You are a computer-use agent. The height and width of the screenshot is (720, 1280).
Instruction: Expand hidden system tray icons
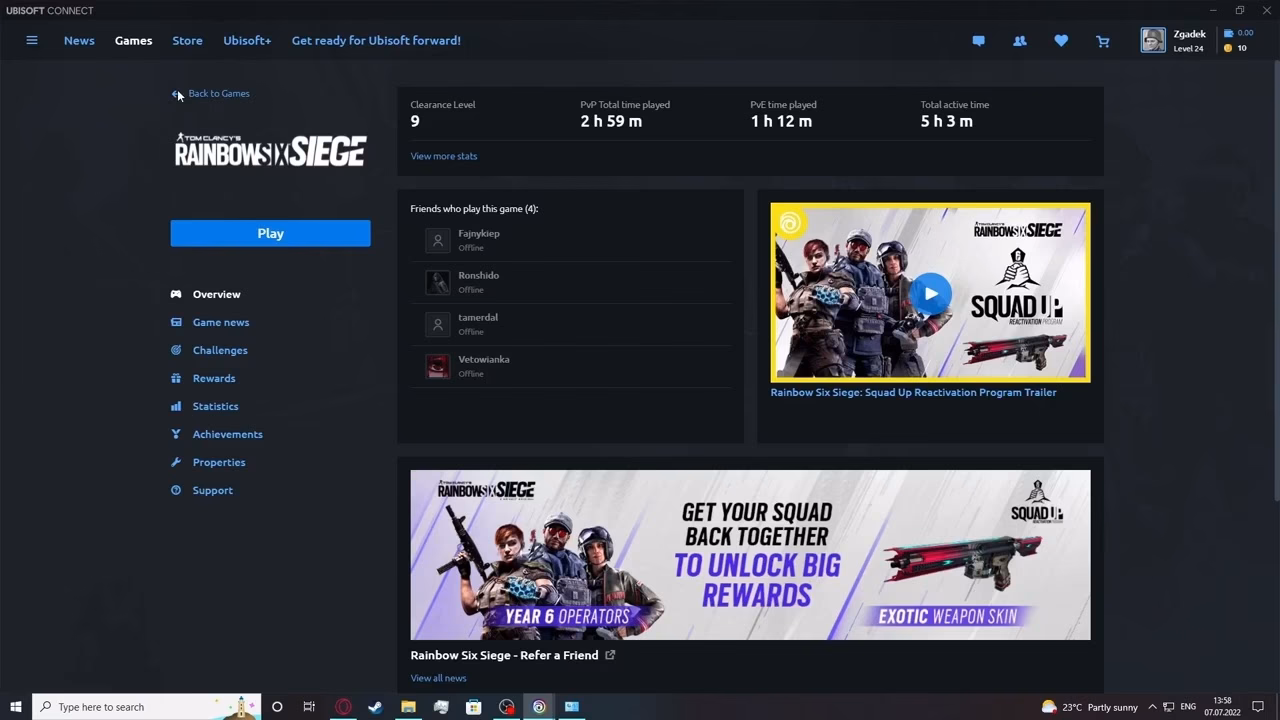(x=1152, y=707)
